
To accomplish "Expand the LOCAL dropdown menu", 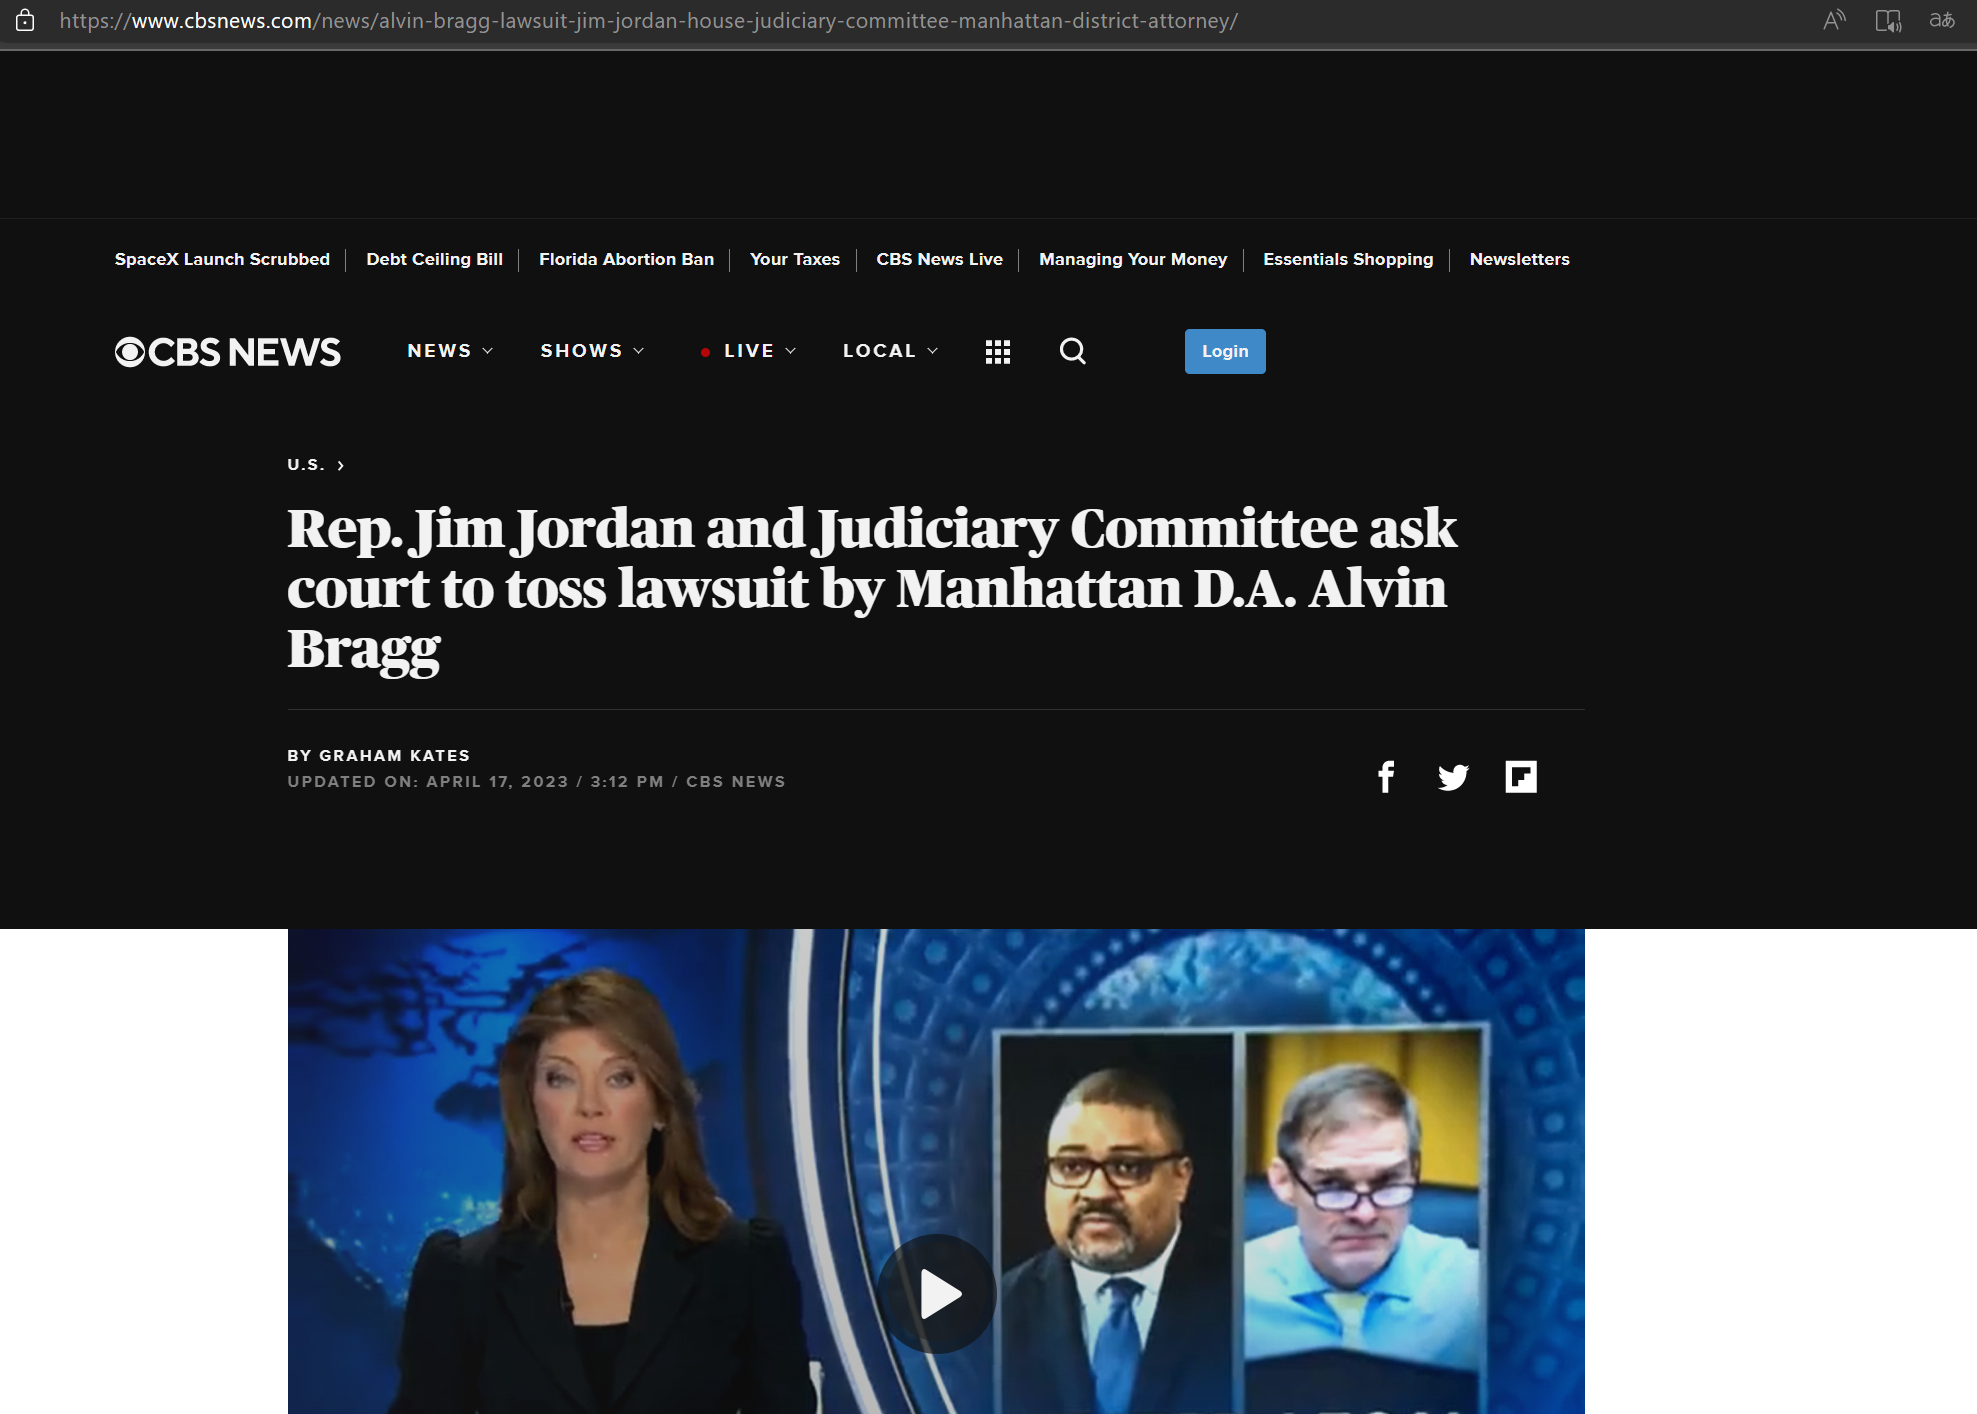I will point(890,351).
